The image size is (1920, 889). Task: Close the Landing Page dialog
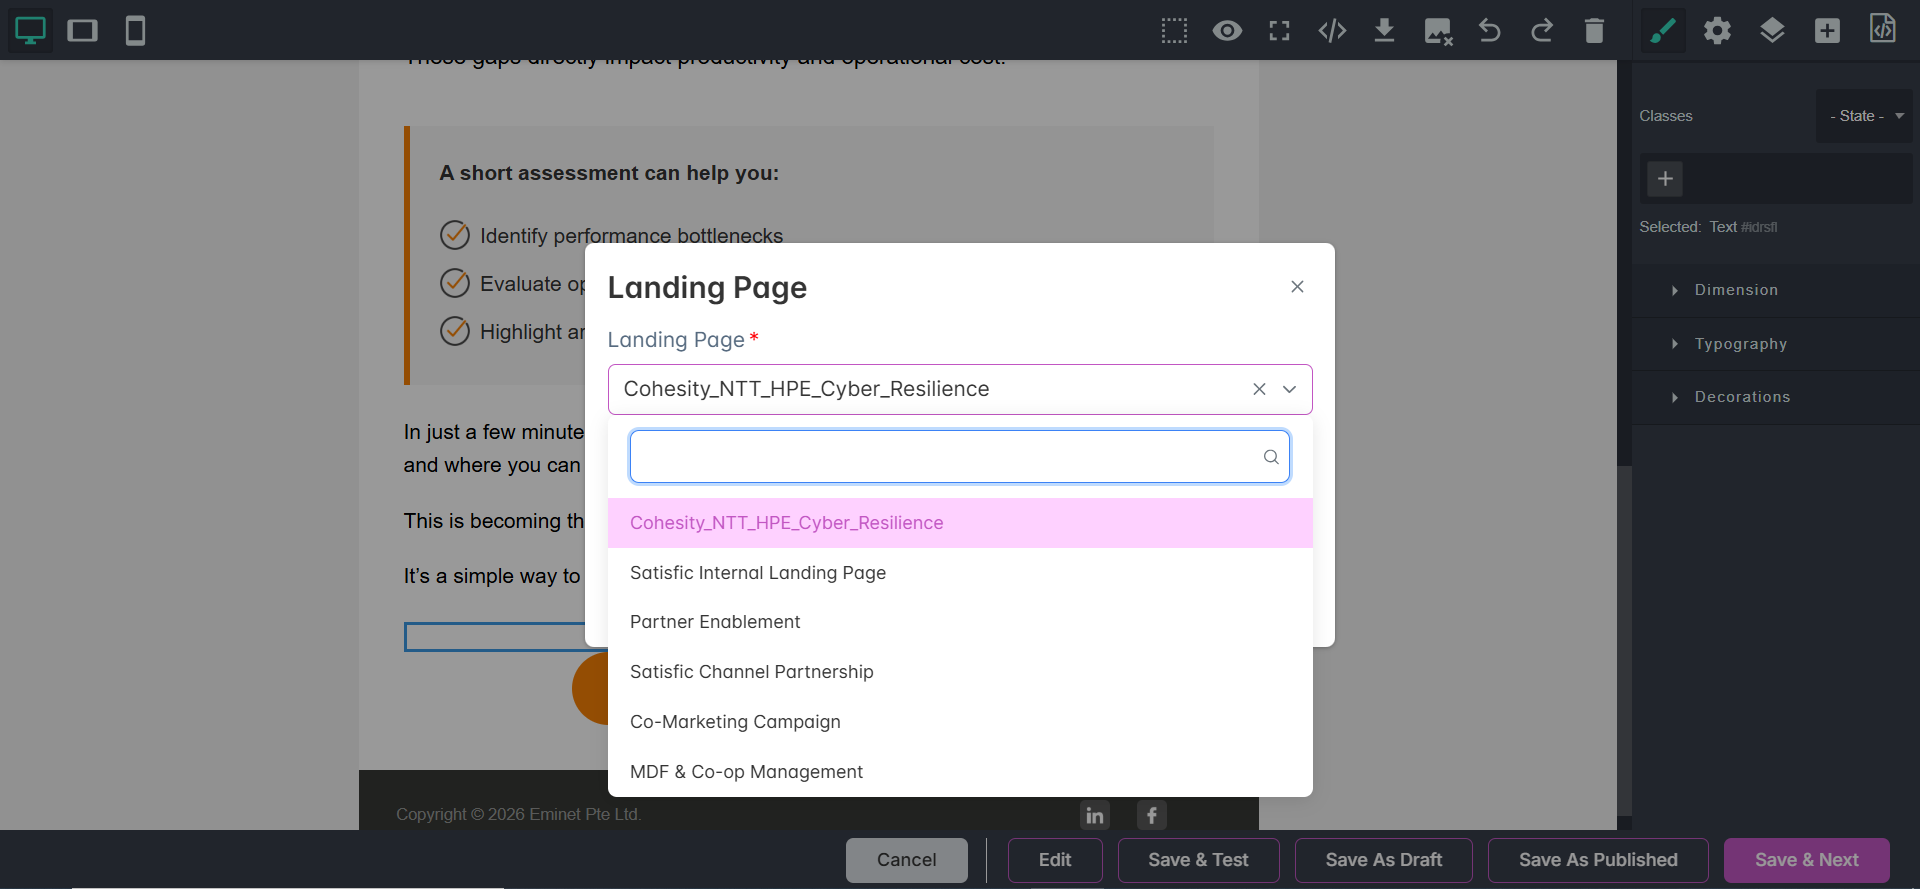[x=1297, y=287]
